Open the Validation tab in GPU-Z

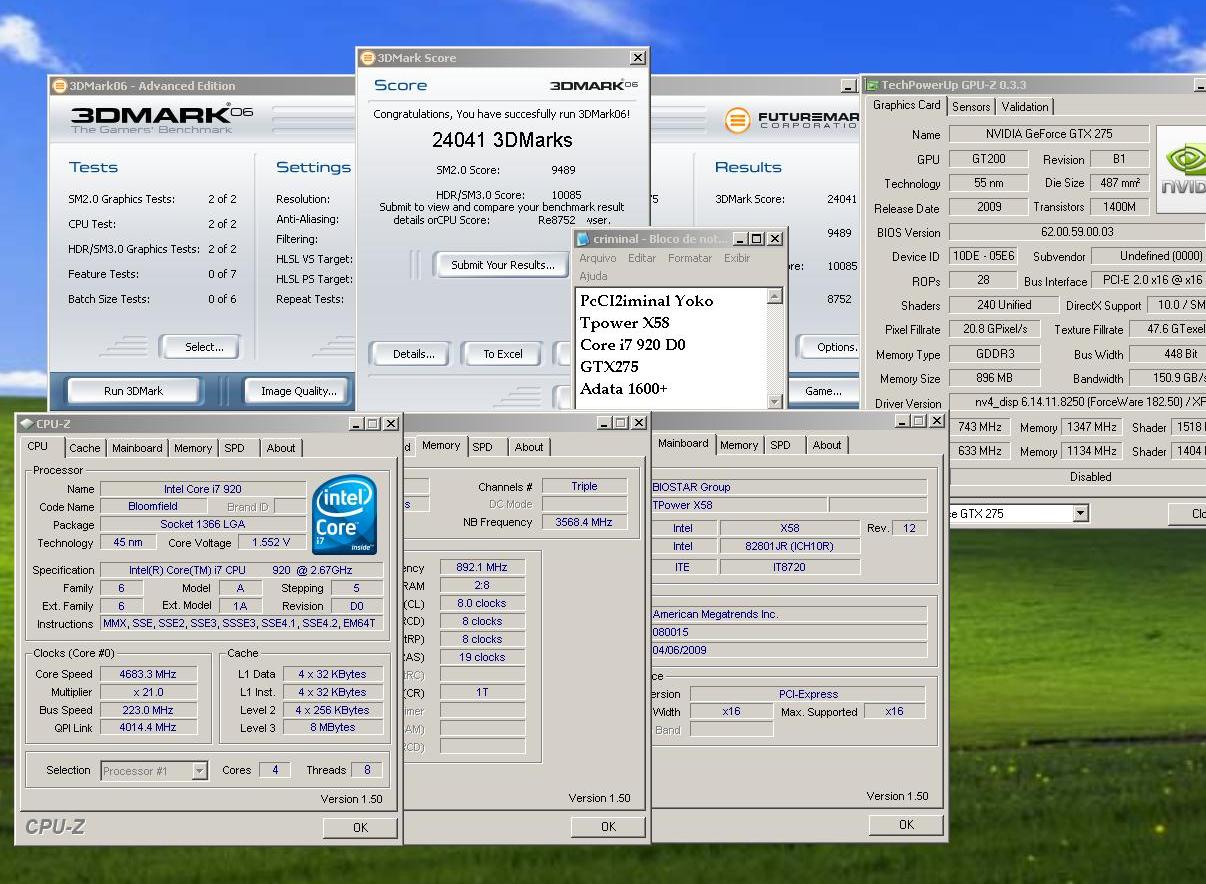click(1025, 107)
